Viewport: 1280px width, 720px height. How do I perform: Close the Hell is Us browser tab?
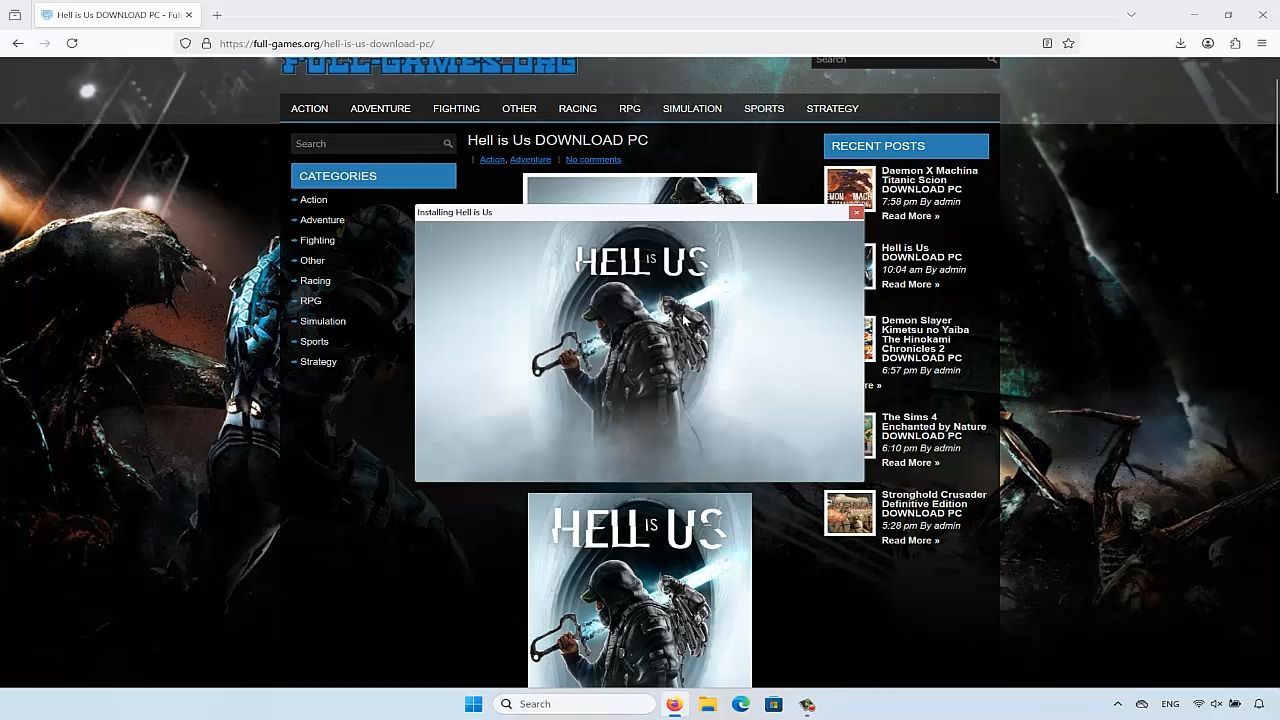(x=188, y=15)
